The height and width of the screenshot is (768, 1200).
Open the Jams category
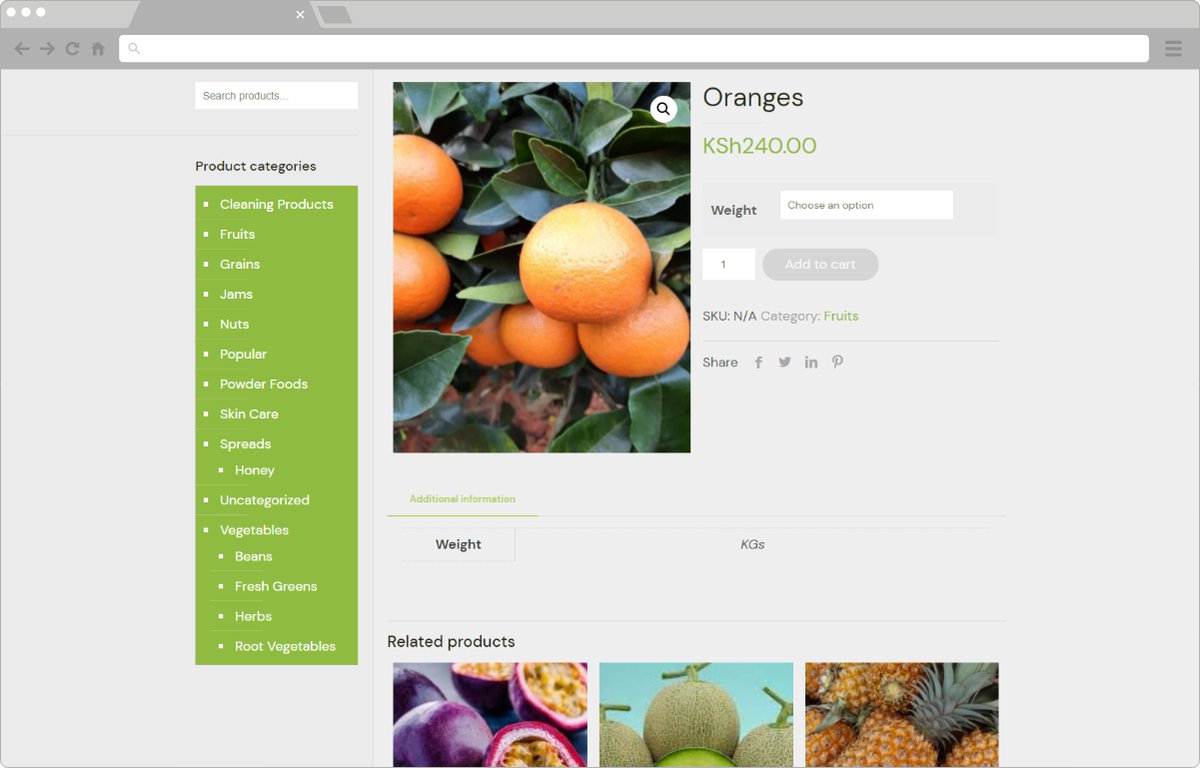click(236, 294)
